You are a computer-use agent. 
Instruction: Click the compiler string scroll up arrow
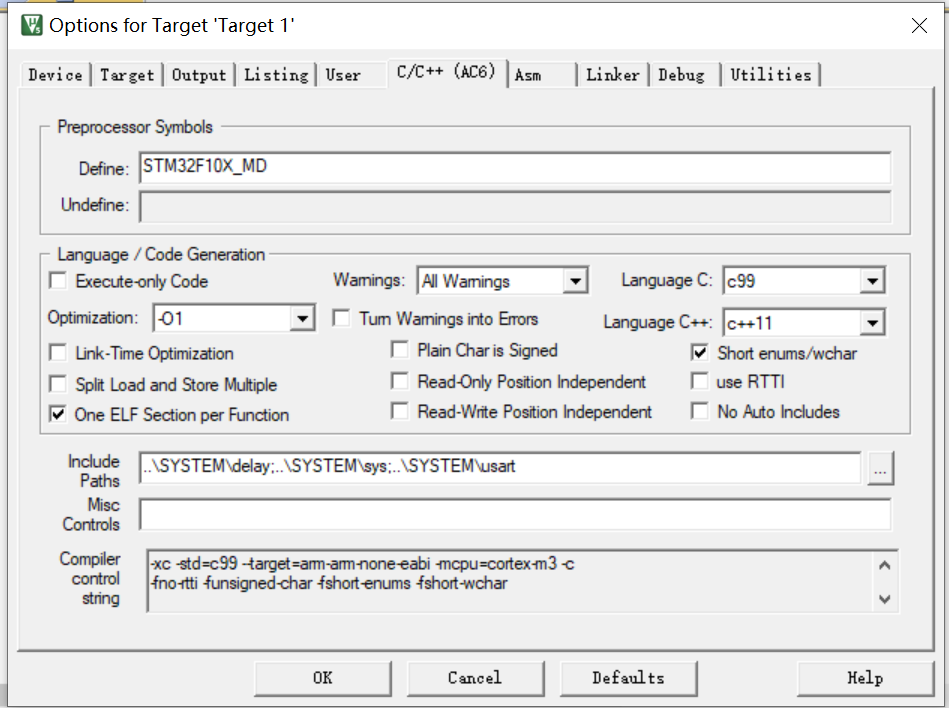884,565
